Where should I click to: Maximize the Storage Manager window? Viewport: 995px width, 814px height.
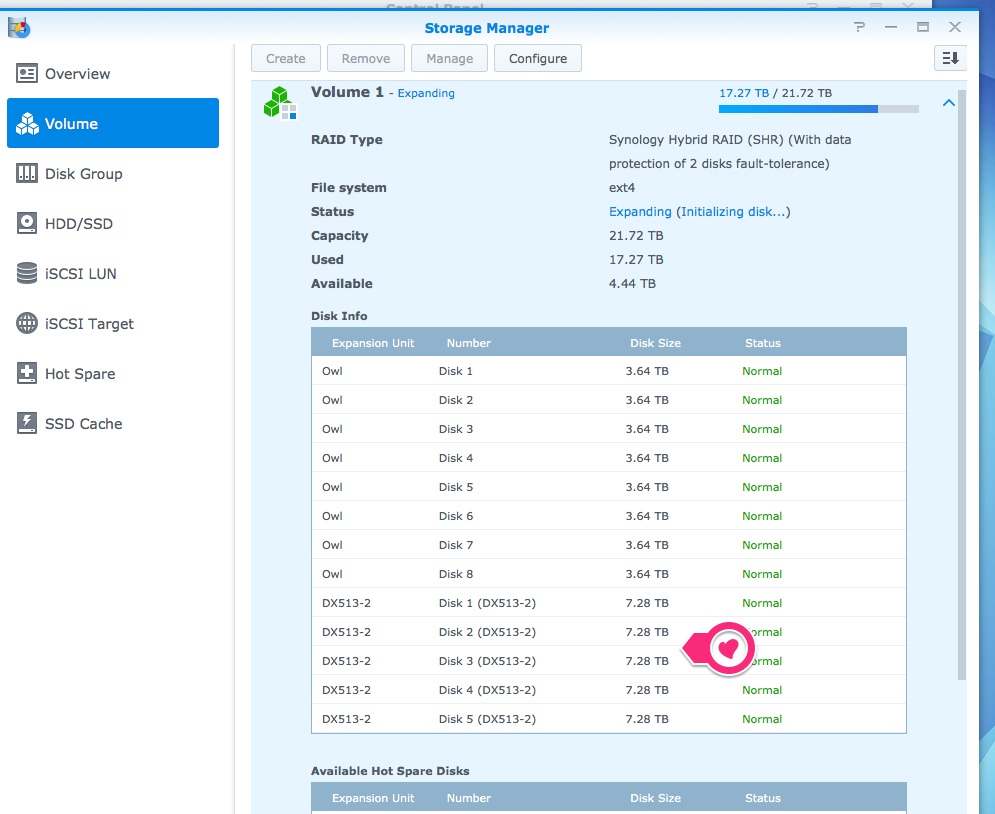(923, 27)
